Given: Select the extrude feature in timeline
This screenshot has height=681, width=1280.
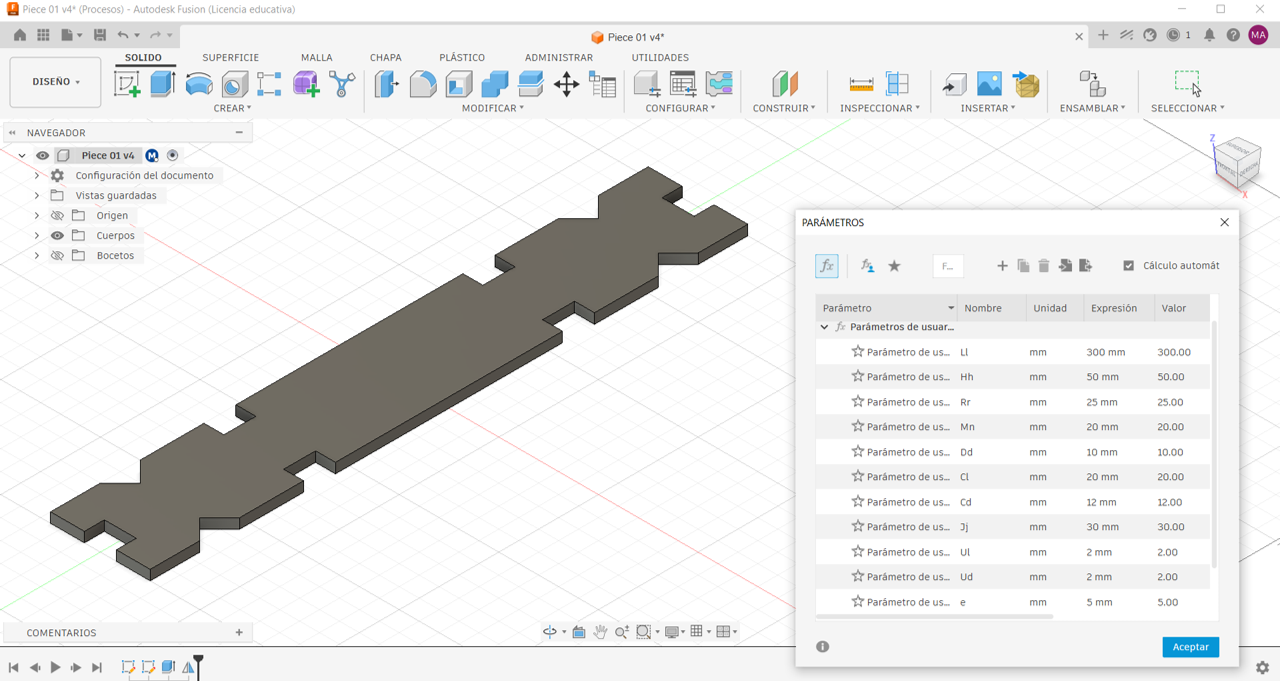Looking at the screenshot, I should [x=168, y=667].
